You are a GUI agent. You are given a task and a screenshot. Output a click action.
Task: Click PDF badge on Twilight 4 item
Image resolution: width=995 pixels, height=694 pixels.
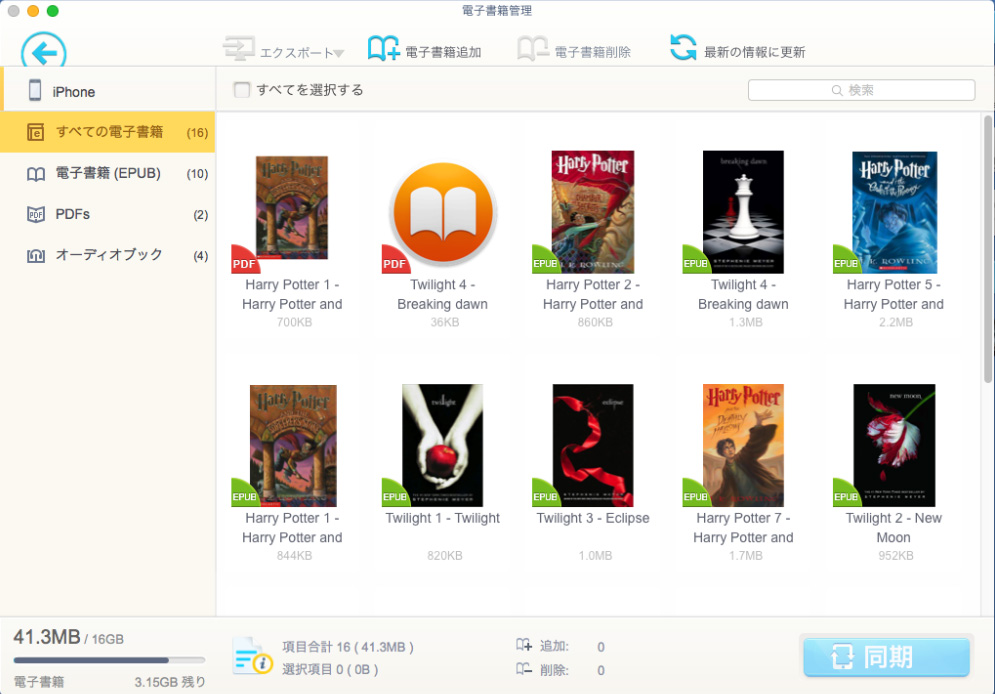pyautogui.click(x=394, y=263)
